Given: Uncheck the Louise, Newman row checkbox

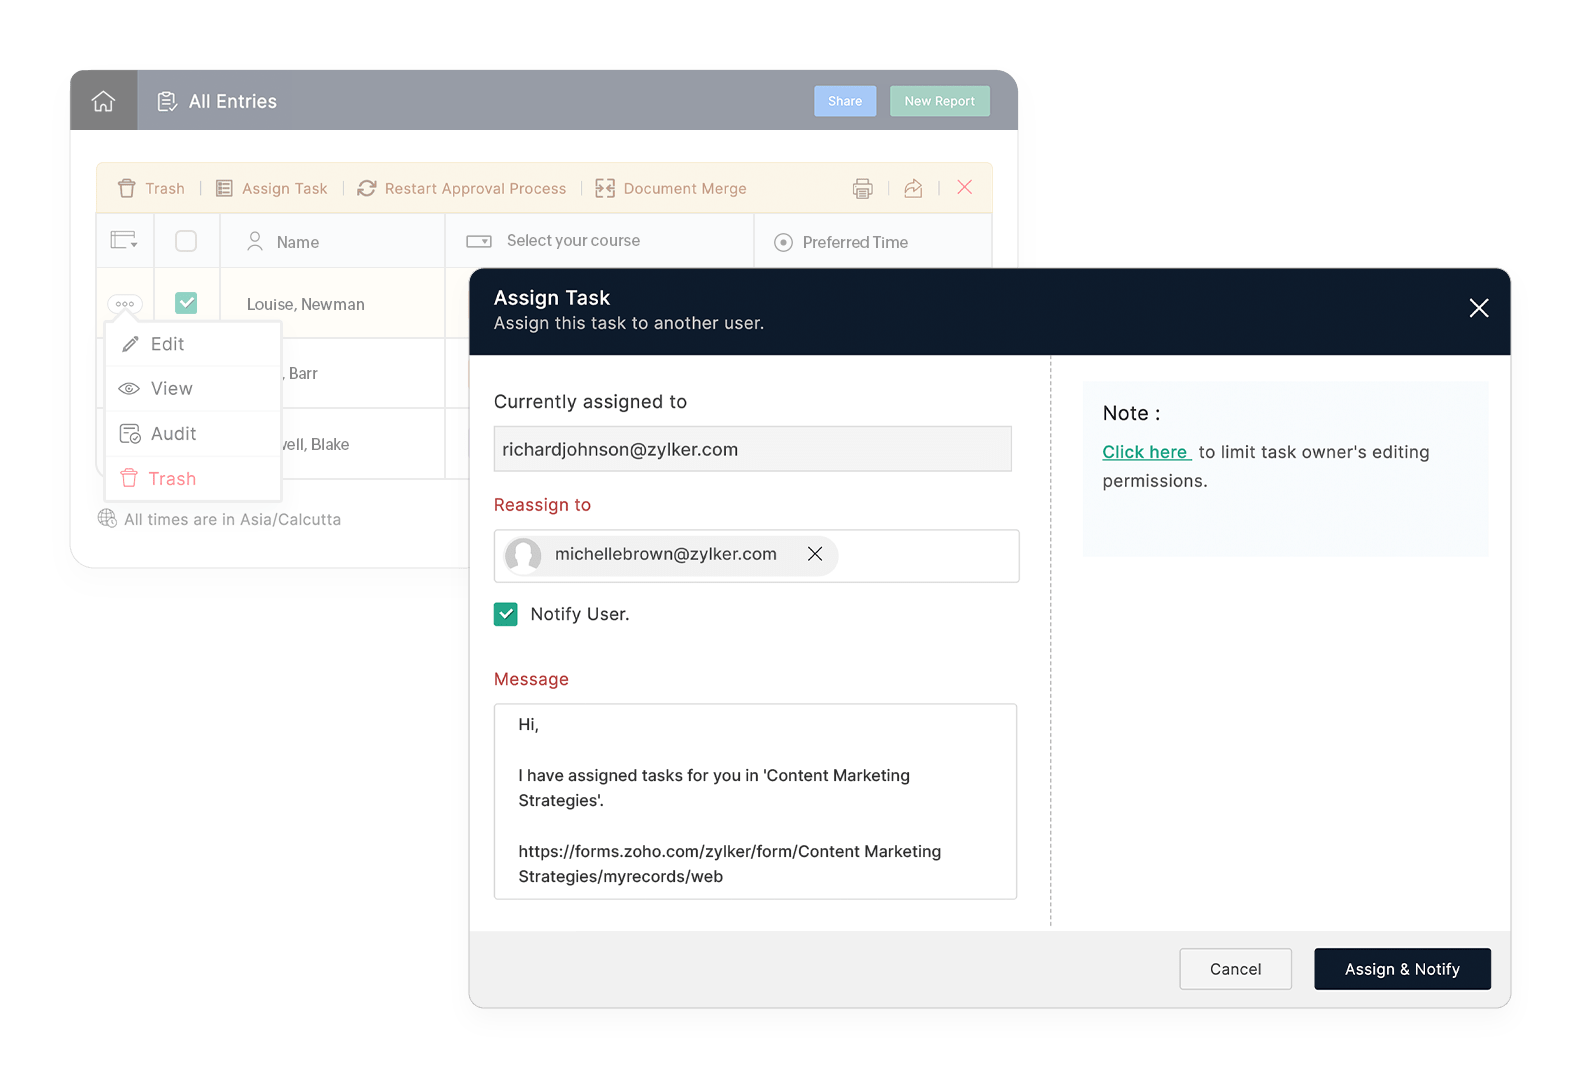Looking at the screenshot, I should [186, 303].
